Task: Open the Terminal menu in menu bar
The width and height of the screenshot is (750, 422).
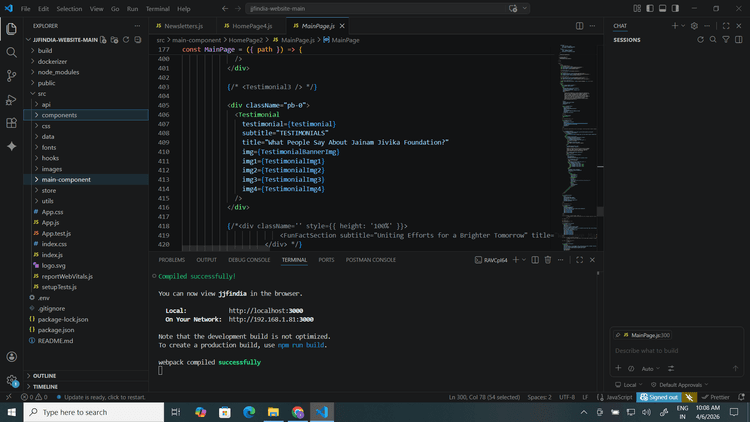Action: (x=160, y=8)
